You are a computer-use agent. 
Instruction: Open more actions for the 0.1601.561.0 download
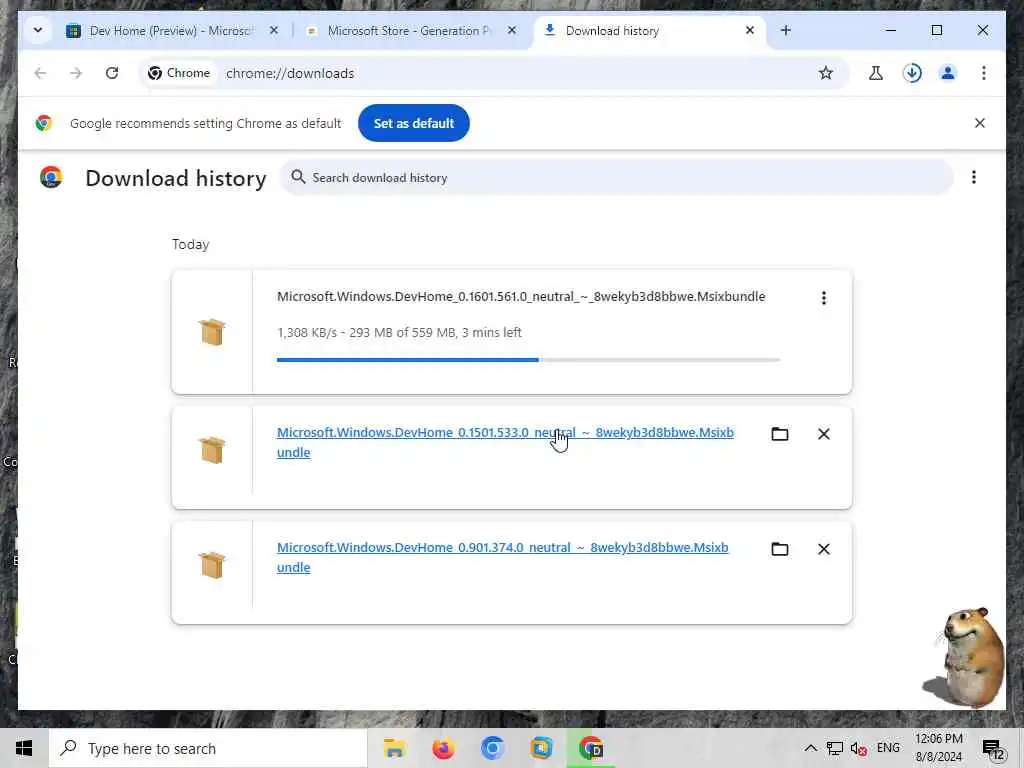pyautogui.click(x=824, y=298)
